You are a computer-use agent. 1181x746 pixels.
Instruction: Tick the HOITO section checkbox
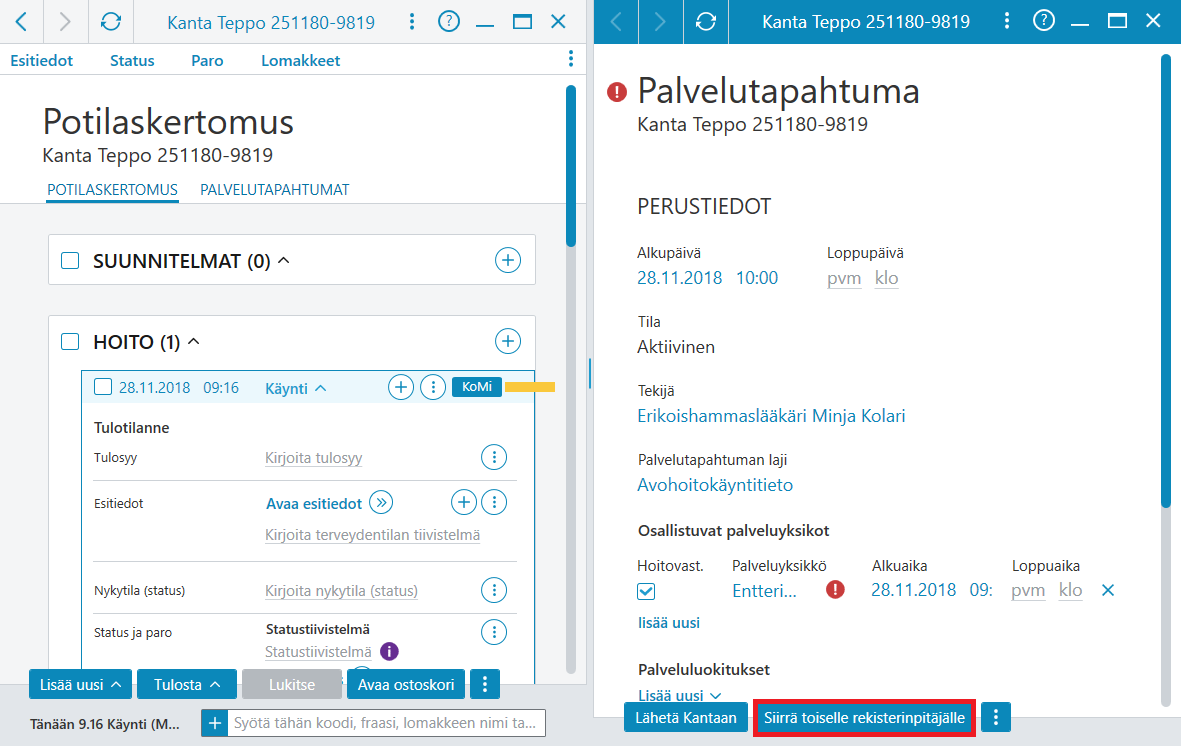point(70,342)
